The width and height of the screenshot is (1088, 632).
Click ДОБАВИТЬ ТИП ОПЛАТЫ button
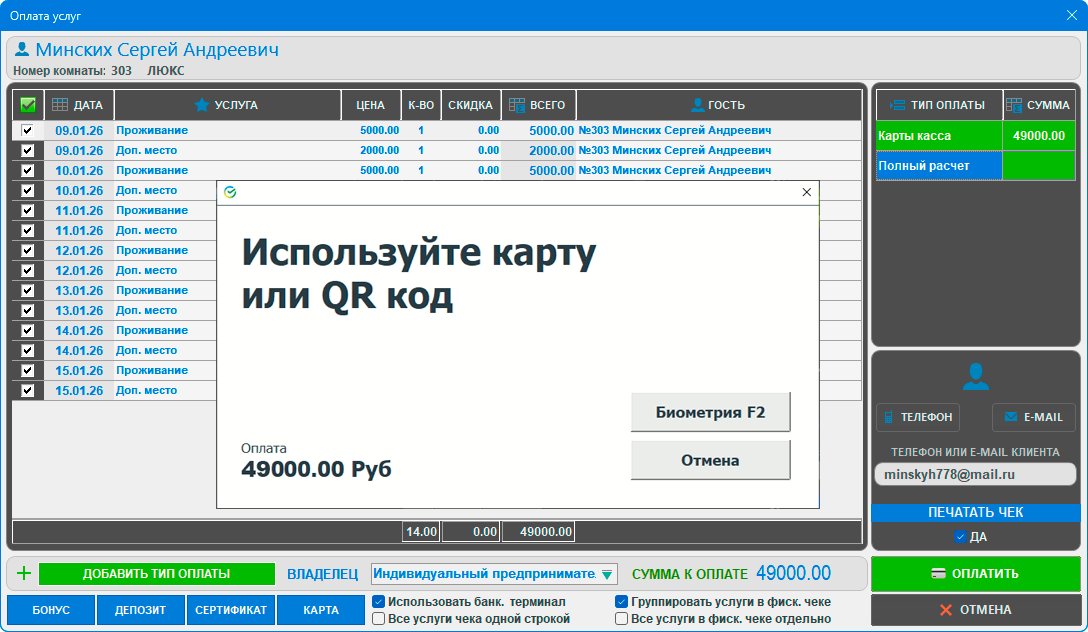[x=157, y=574]
